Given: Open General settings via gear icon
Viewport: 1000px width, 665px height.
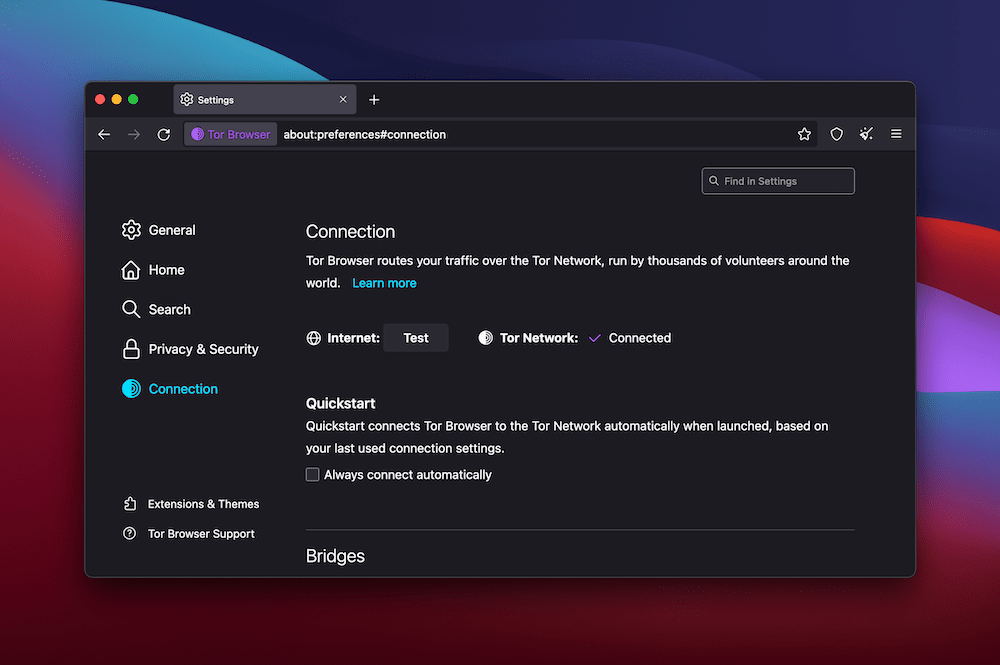Looking at the screenshot, I should [x=131, y=229].
